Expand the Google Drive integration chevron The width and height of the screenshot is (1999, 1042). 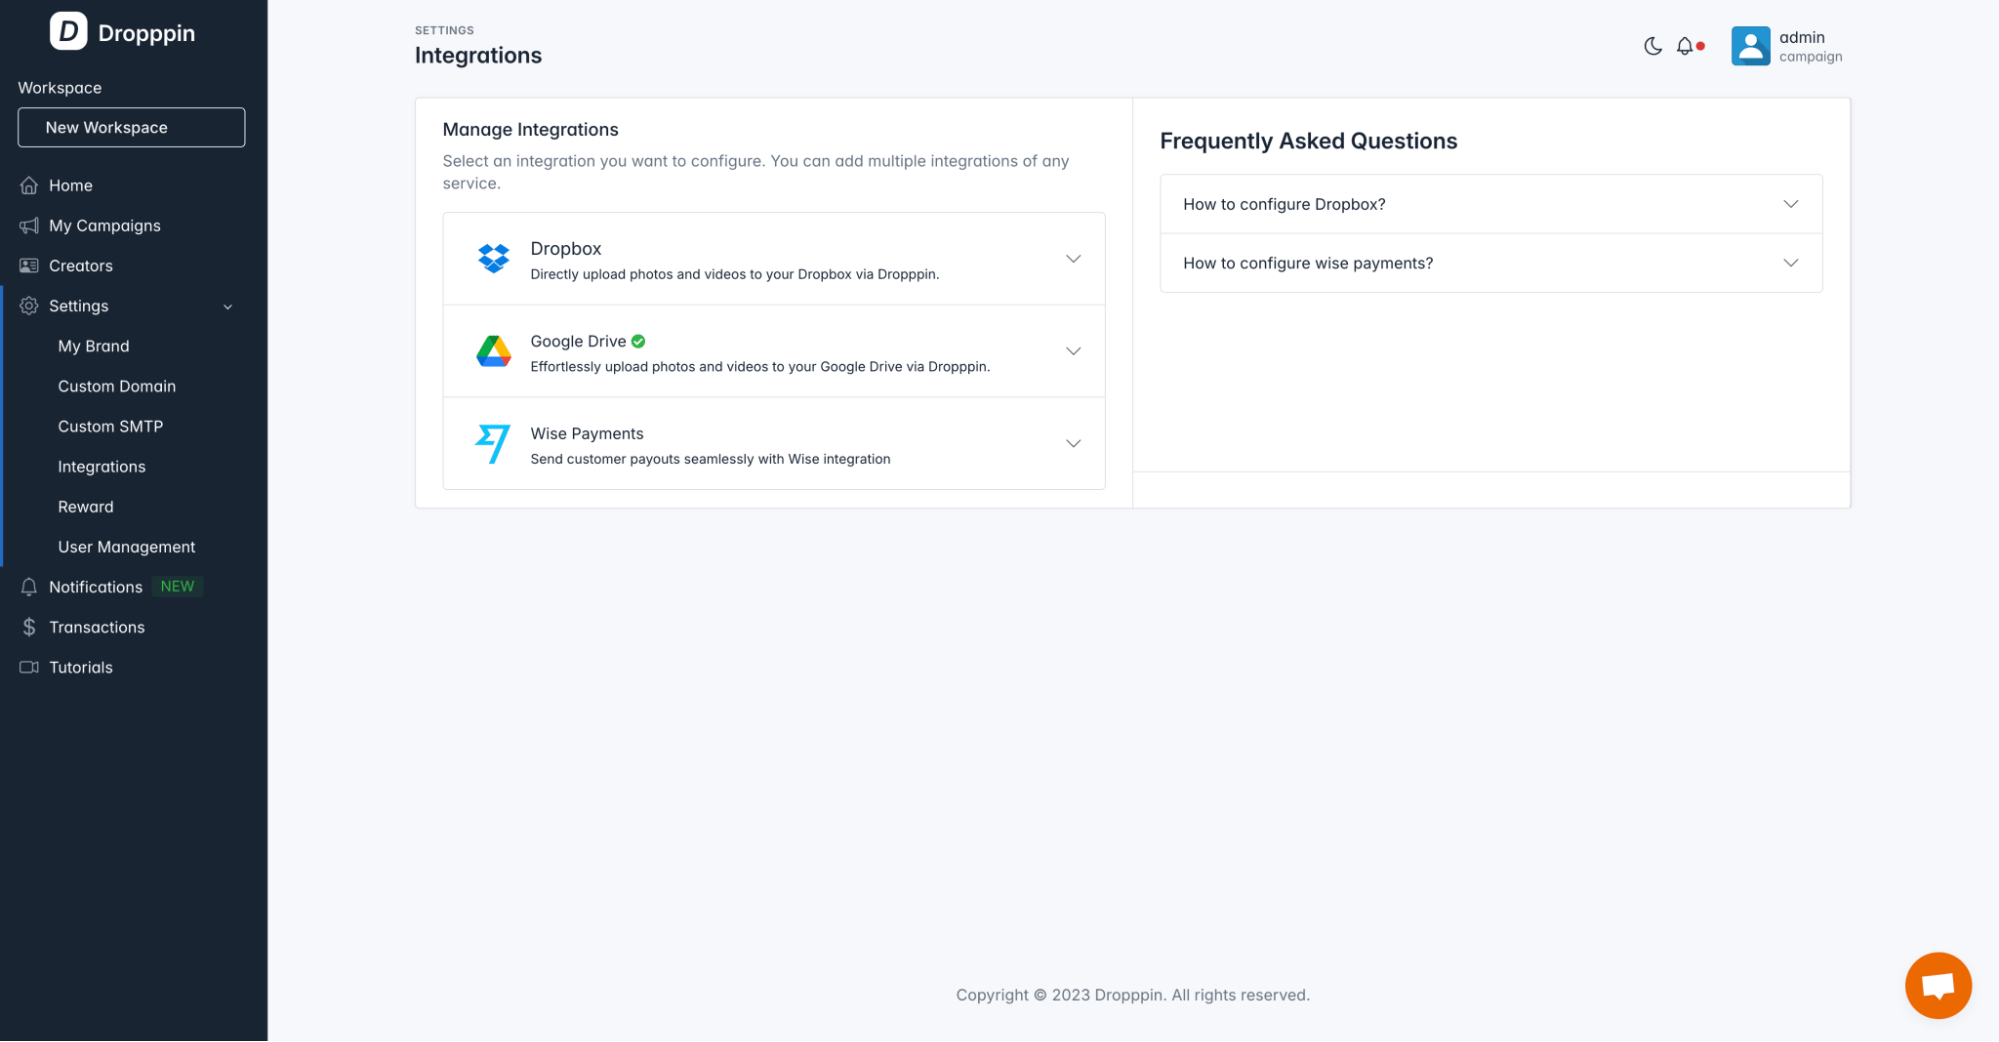point(1072,351)
